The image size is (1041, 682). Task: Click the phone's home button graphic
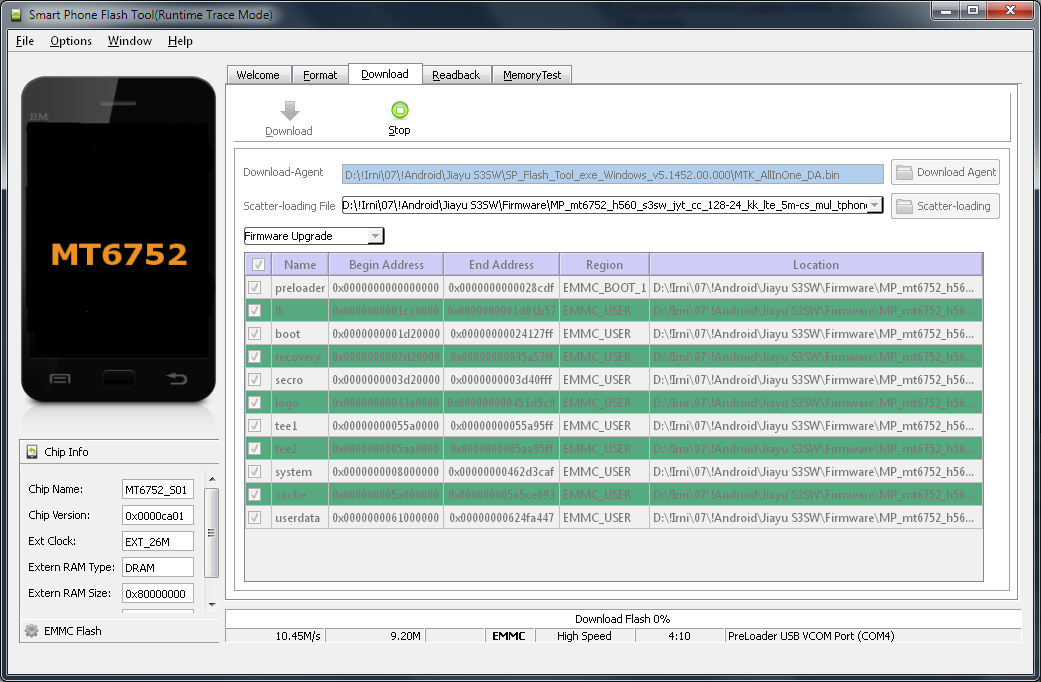(119, 379)
